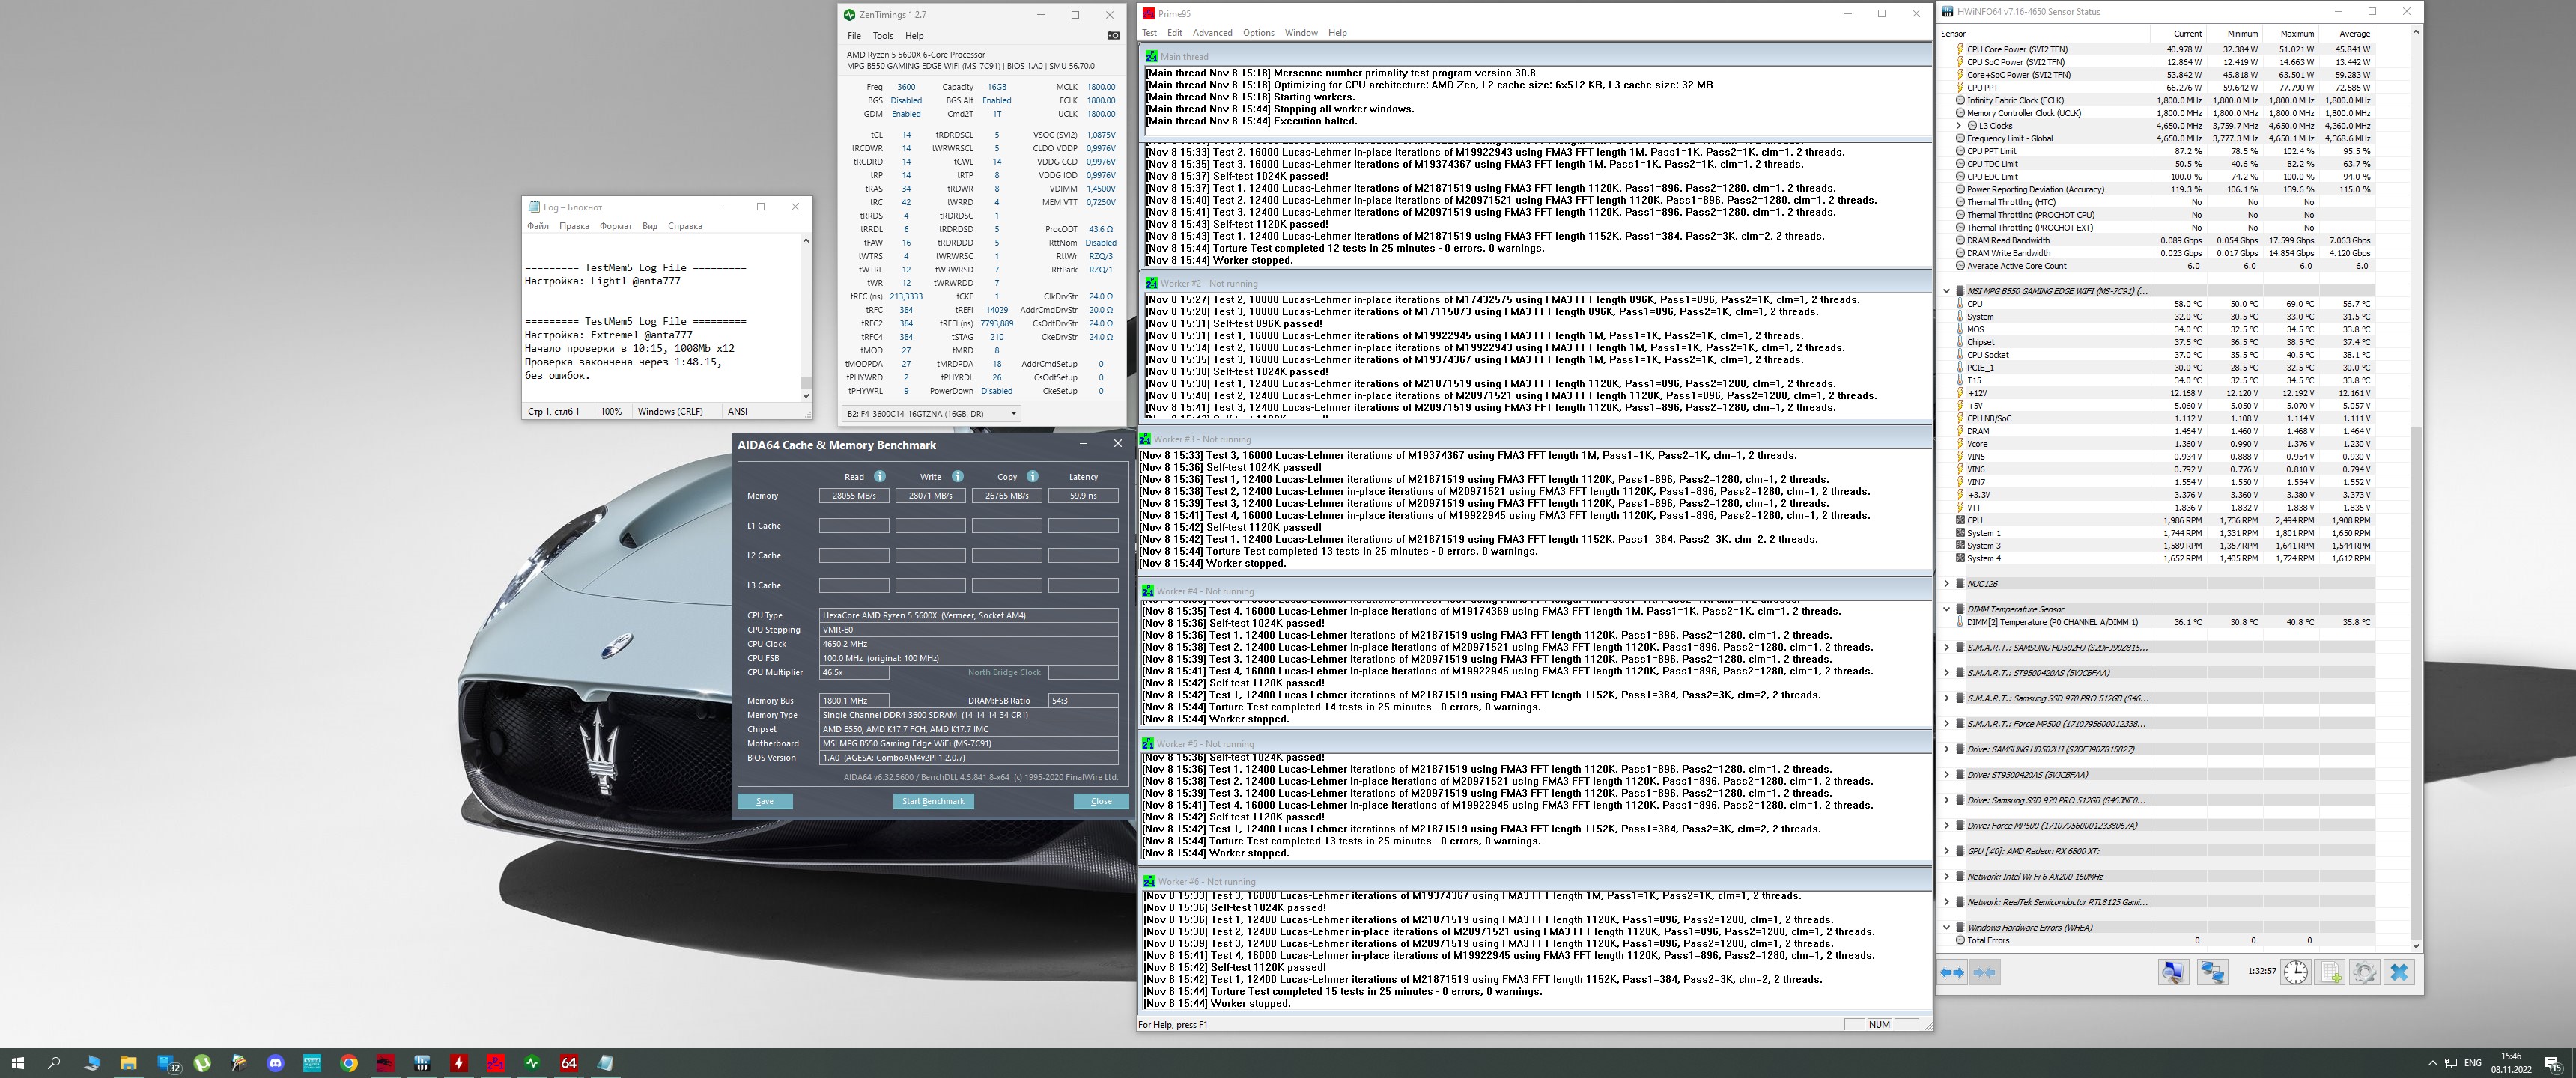The width and height of the screenshot is (2576, 1078).
Task: Click HWiNFO logging sheet icon
Action: tap(2330, 972)
